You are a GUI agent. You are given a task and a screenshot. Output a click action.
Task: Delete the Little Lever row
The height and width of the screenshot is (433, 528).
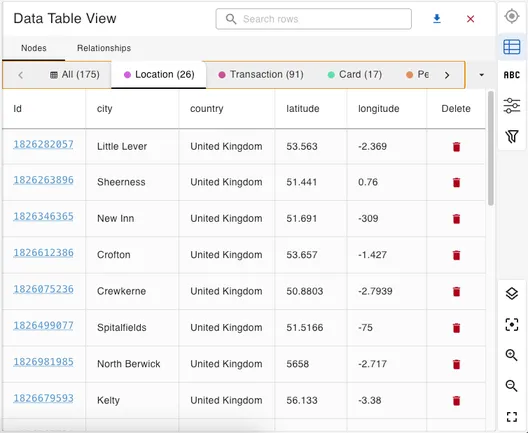point(456,147)
